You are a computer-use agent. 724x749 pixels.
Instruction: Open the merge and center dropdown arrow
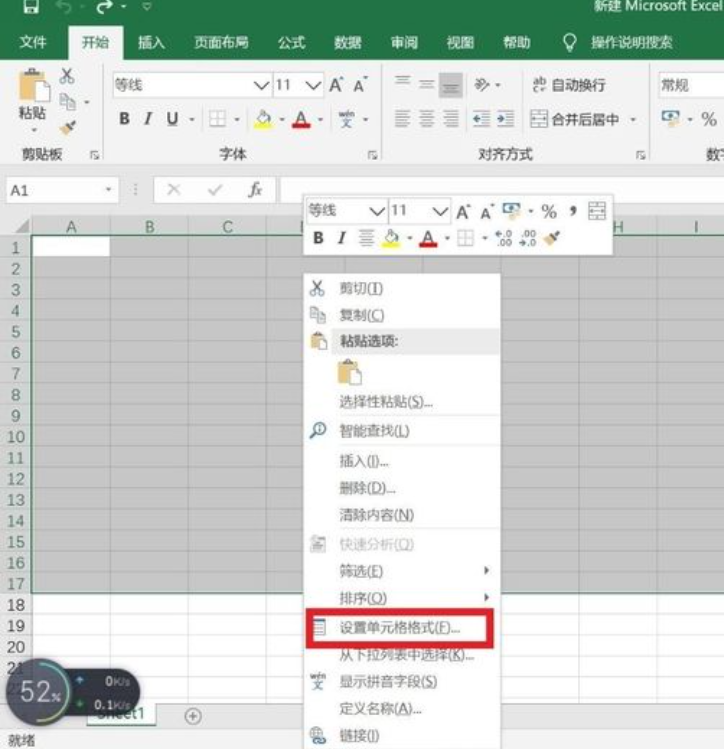[x=633, y=119]
